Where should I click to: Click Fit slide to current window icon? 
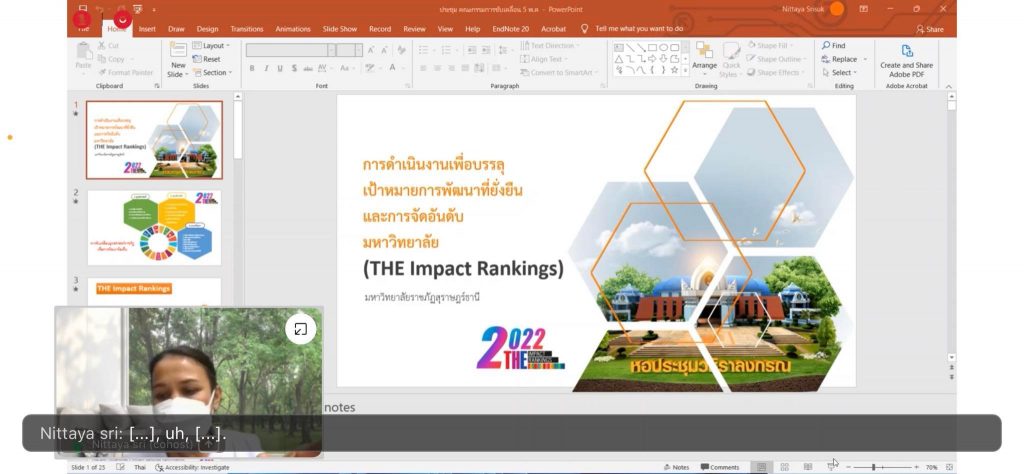[x=949, y=467]
